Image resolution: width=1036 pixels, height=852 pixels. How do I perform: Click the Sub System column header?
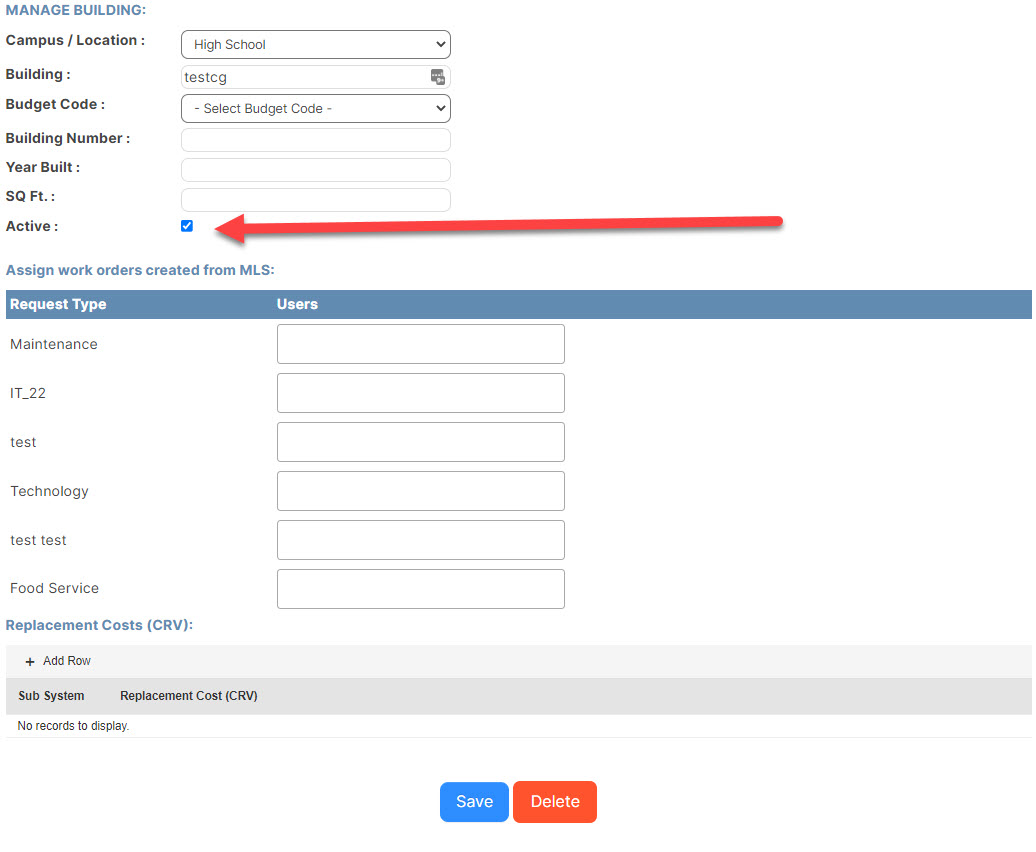pos(51,695)
